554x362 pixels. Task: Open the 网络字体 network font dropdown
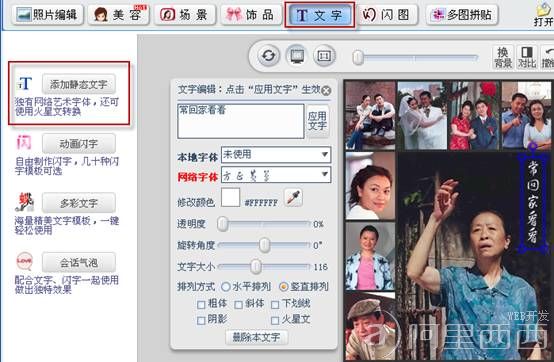point(276,175)
